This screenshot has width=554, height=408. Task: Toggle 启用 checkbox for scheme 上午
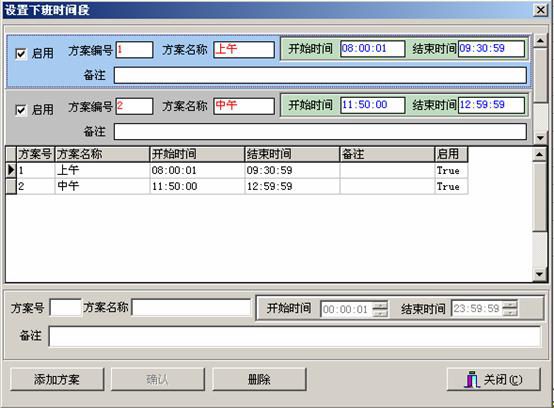(x=21, y=54)
